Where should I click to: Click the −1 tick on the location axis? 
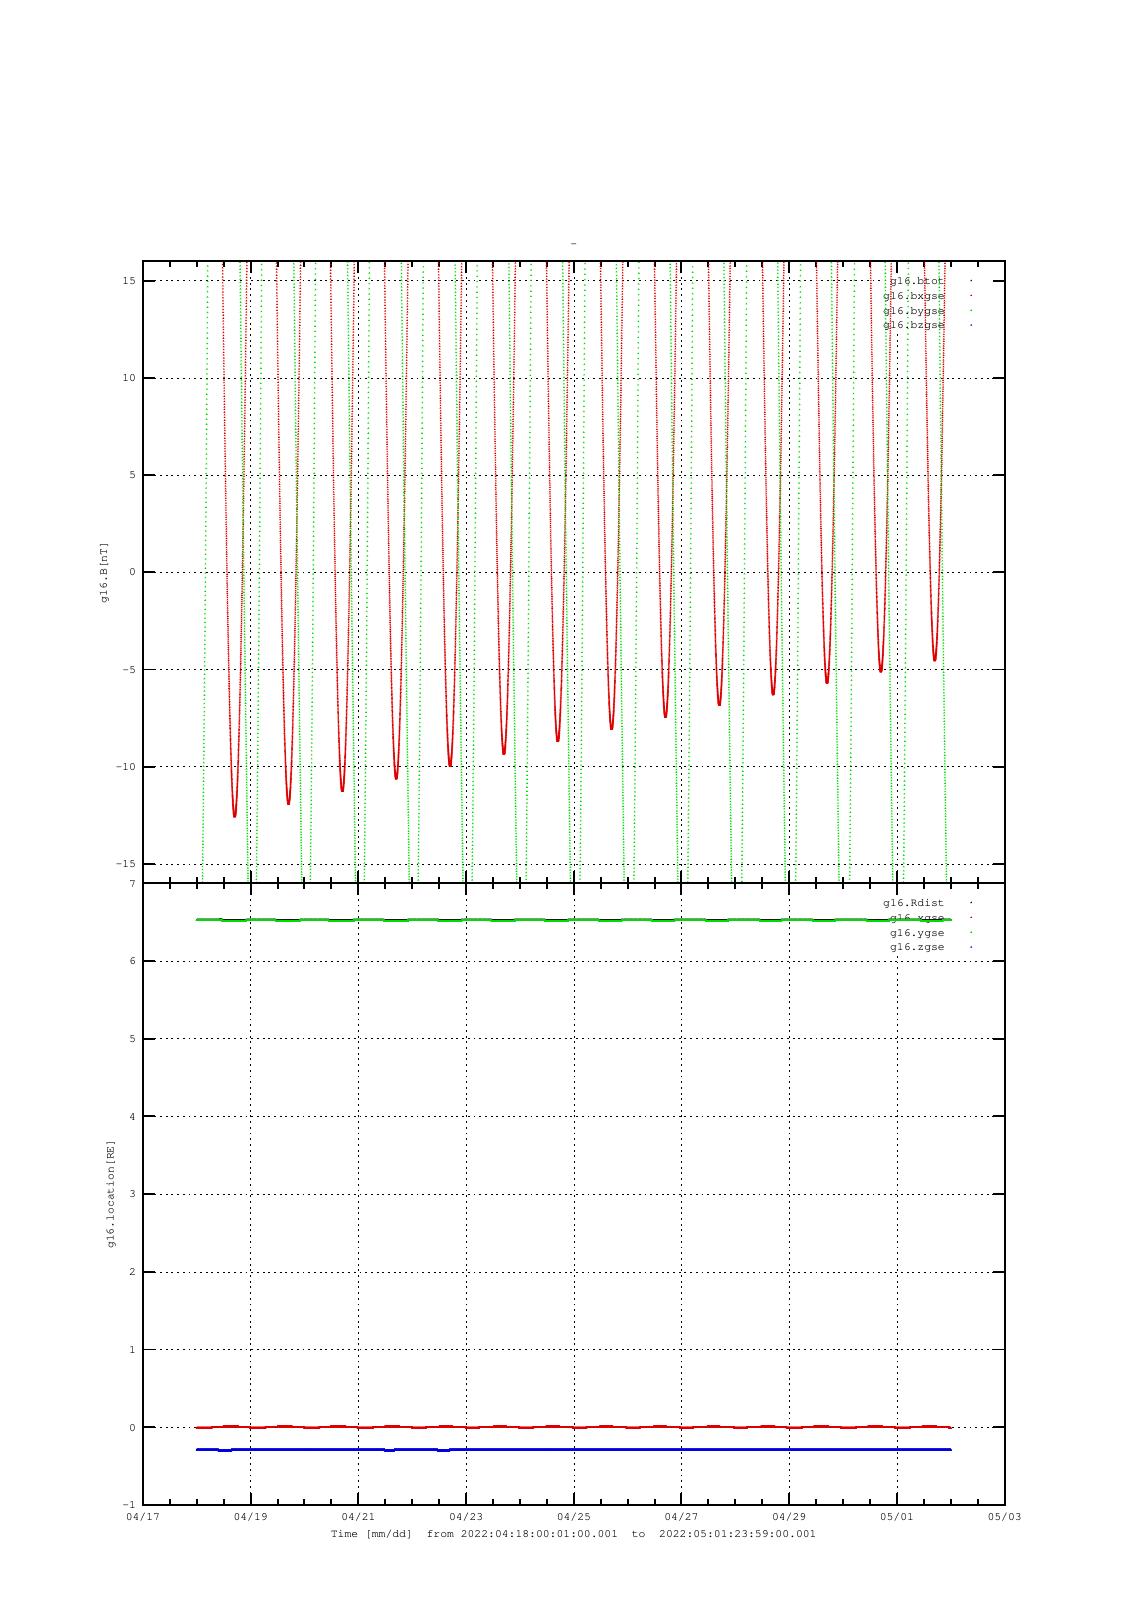[128, 1505]
